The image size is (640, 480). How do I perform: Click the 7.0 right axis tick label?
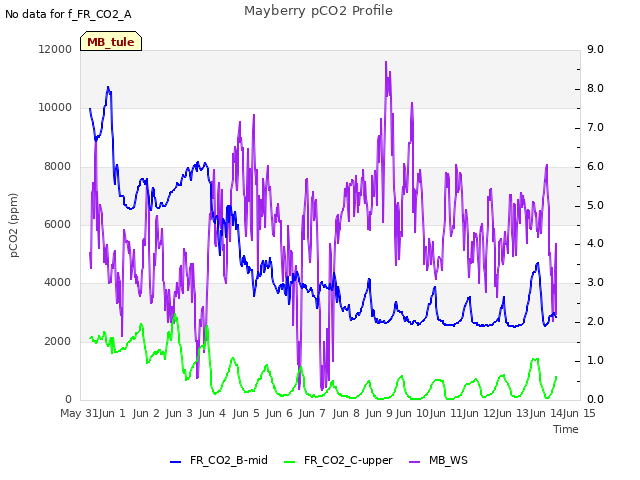coord(595,127)
